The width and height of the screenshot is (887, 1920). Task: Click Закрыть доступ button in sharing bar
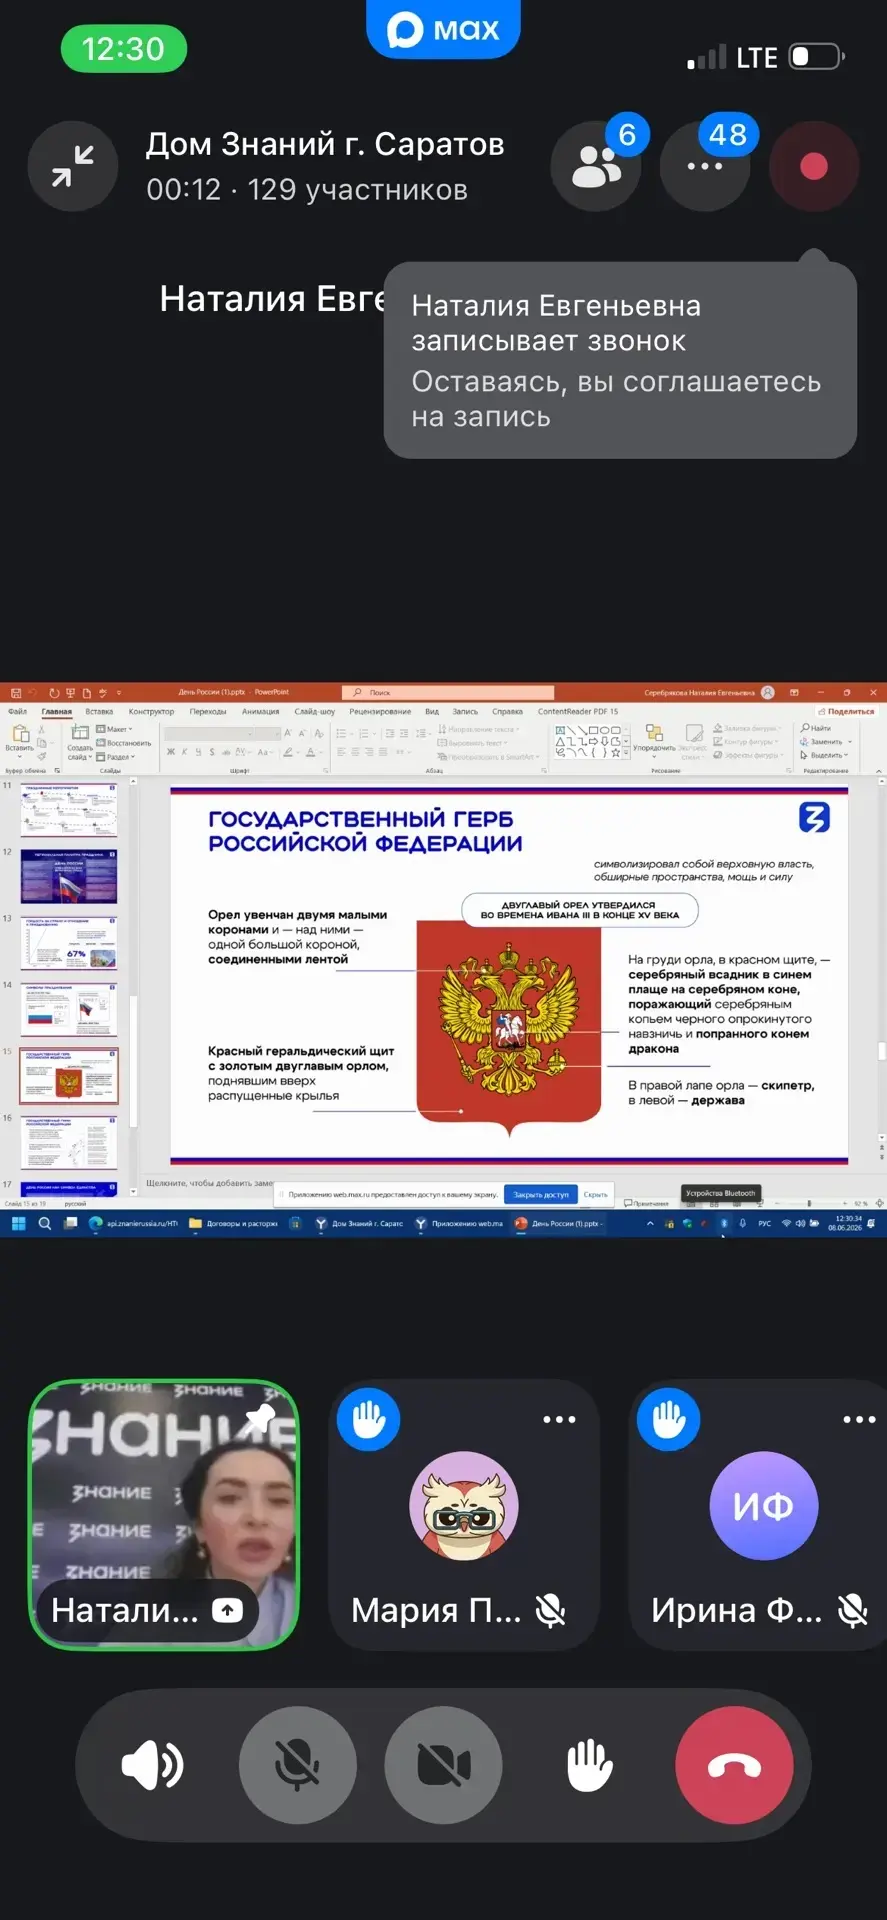(541, 1194)
